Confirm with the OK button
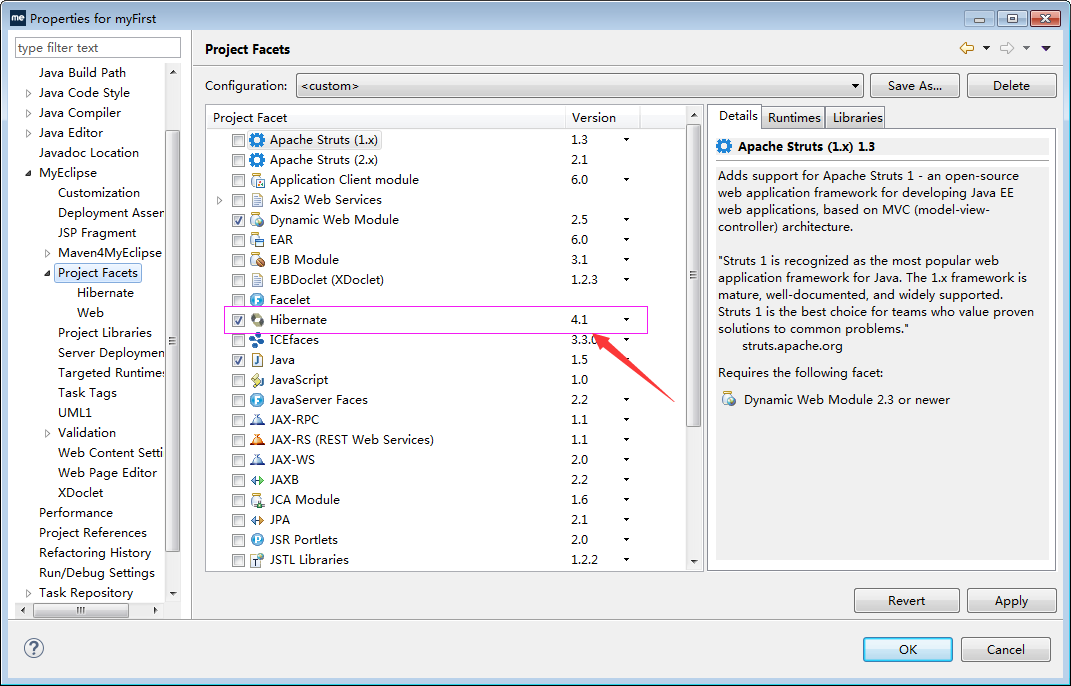 tap(908, 650)
